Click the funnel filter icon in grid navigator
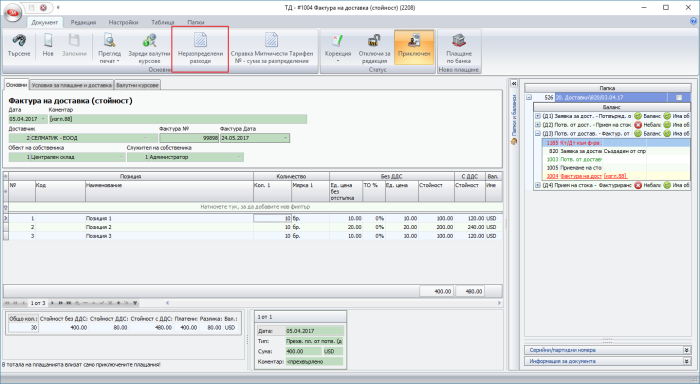Viewport: 700px width, 384px height. (x=135, y=303)
